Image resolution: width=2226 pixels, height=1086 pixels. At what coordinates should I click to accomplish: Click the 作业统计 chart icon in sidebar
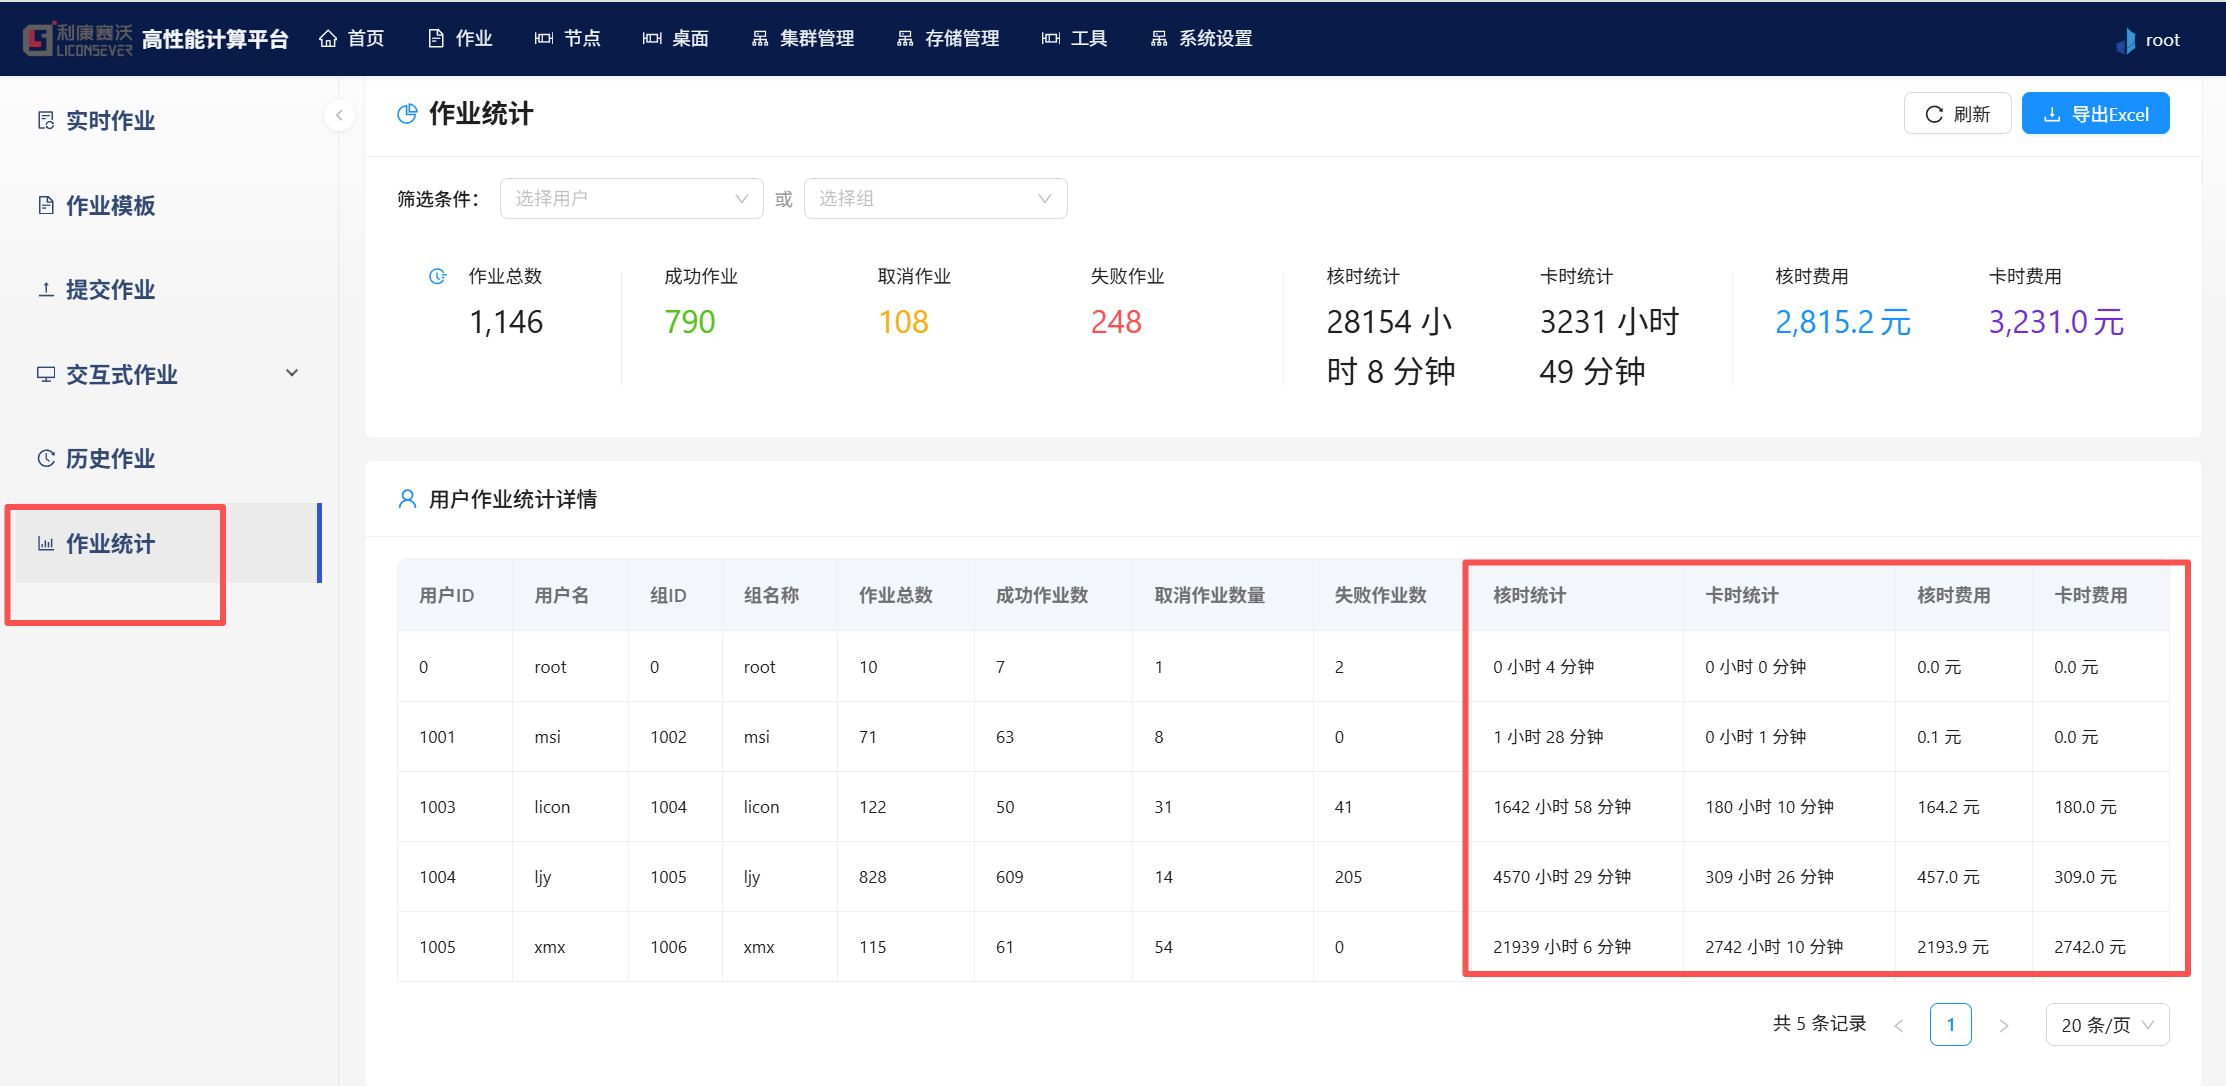click(46, 544)
